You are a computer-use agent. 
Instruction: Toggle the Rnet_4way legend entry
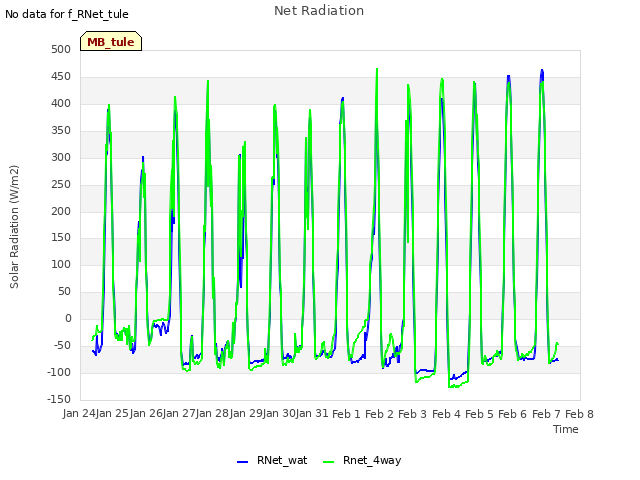click(x=362, y=460)
